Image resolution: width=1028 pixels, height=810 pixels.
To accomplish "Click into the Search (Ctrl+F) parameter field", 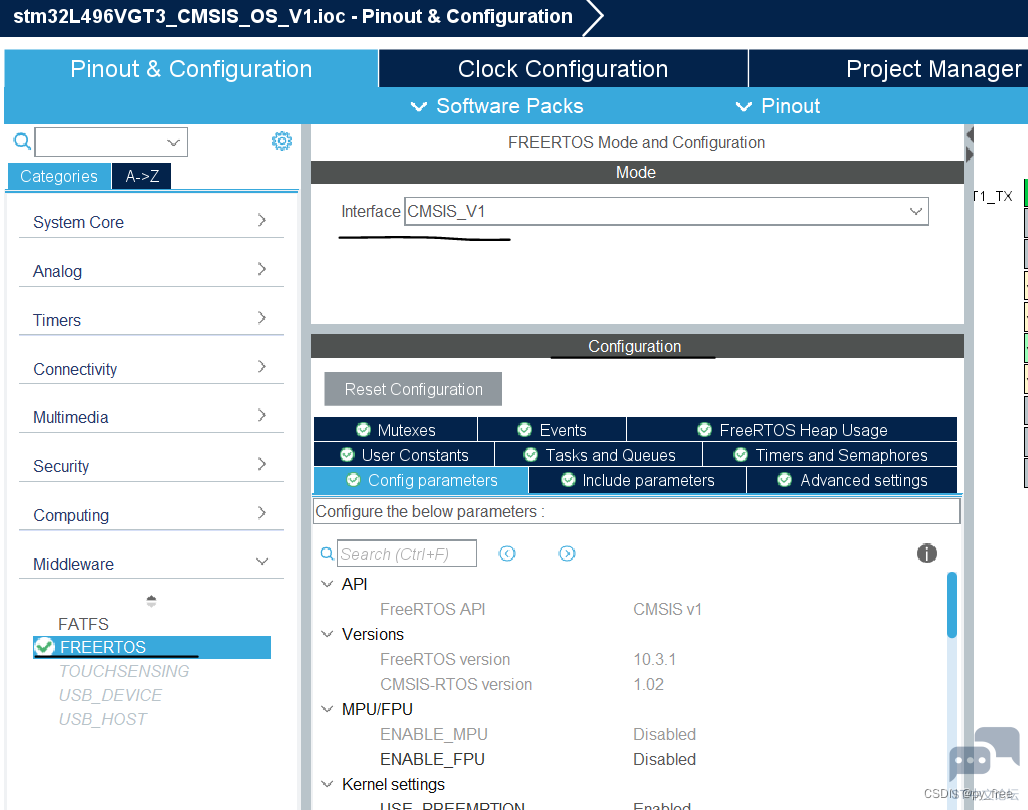I will tap(406, 554).
